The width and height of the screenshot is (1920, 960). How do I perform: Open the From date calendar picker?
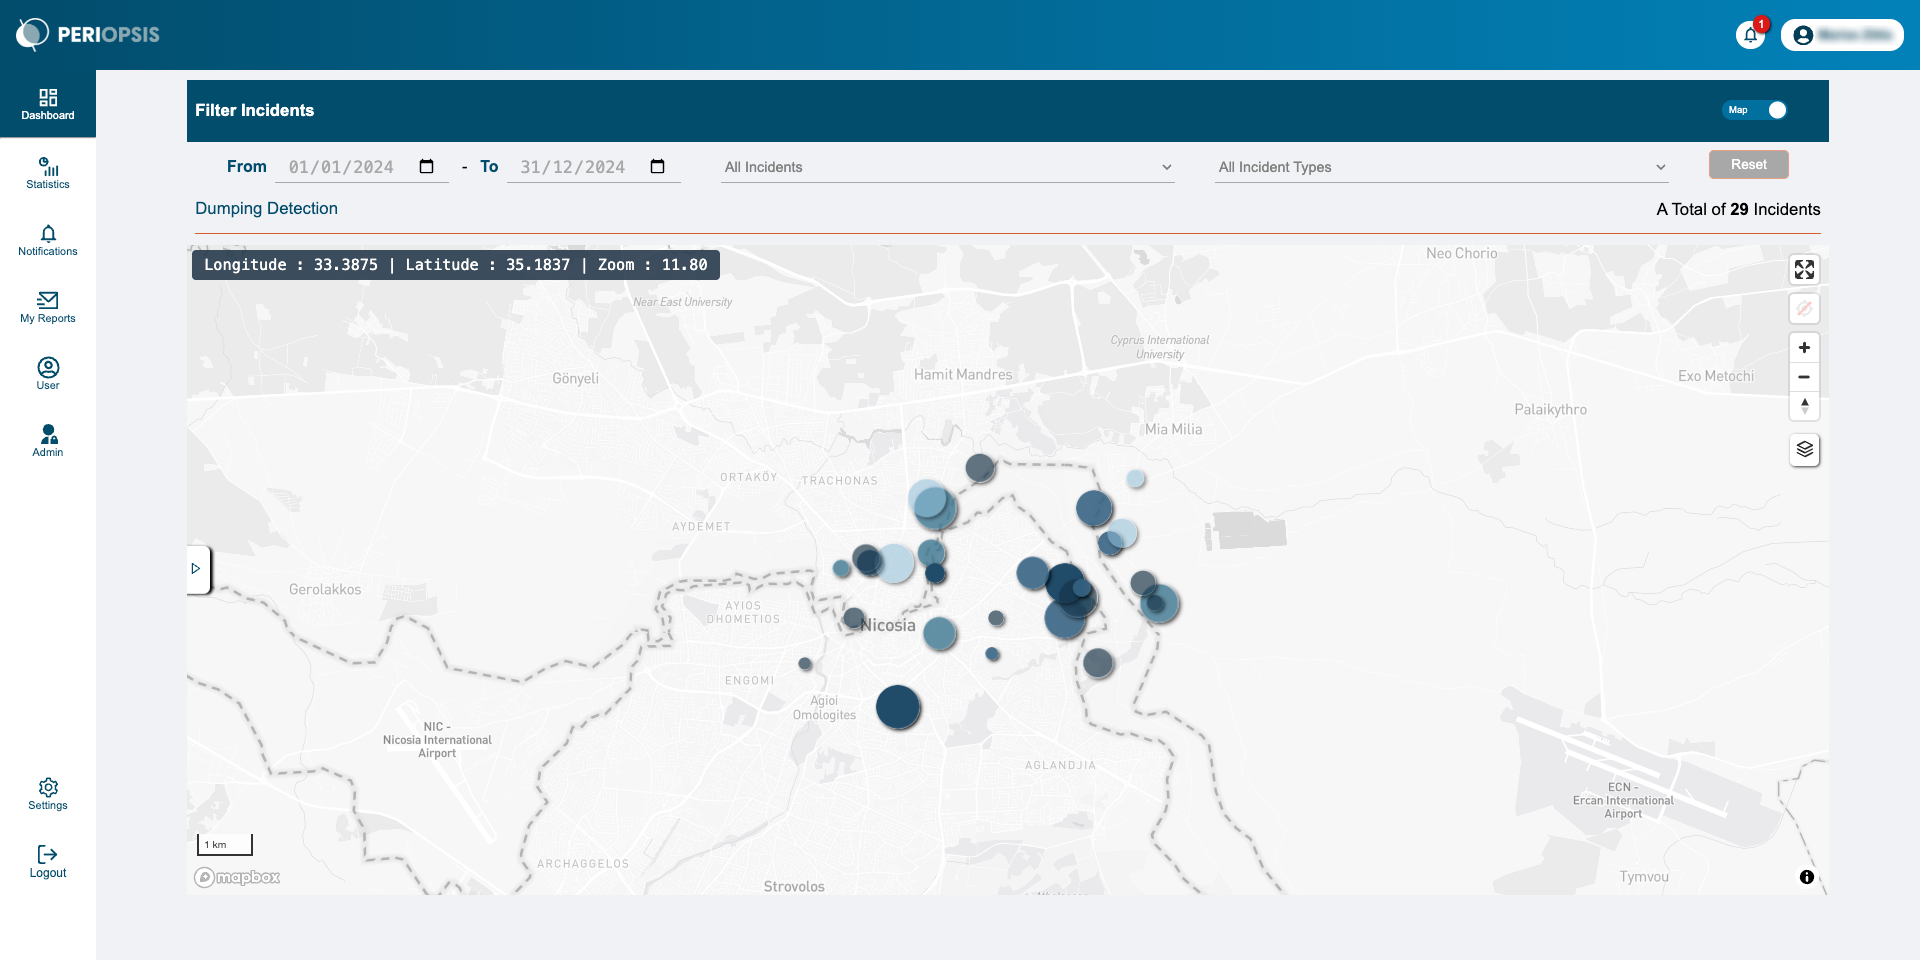427,167
